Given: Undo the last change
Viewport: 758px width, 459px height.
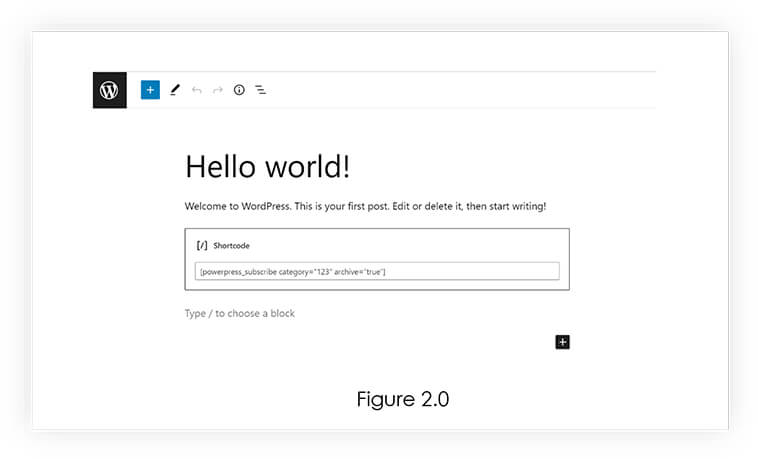Looking at the screenshot, I should (x=196, y=90).
